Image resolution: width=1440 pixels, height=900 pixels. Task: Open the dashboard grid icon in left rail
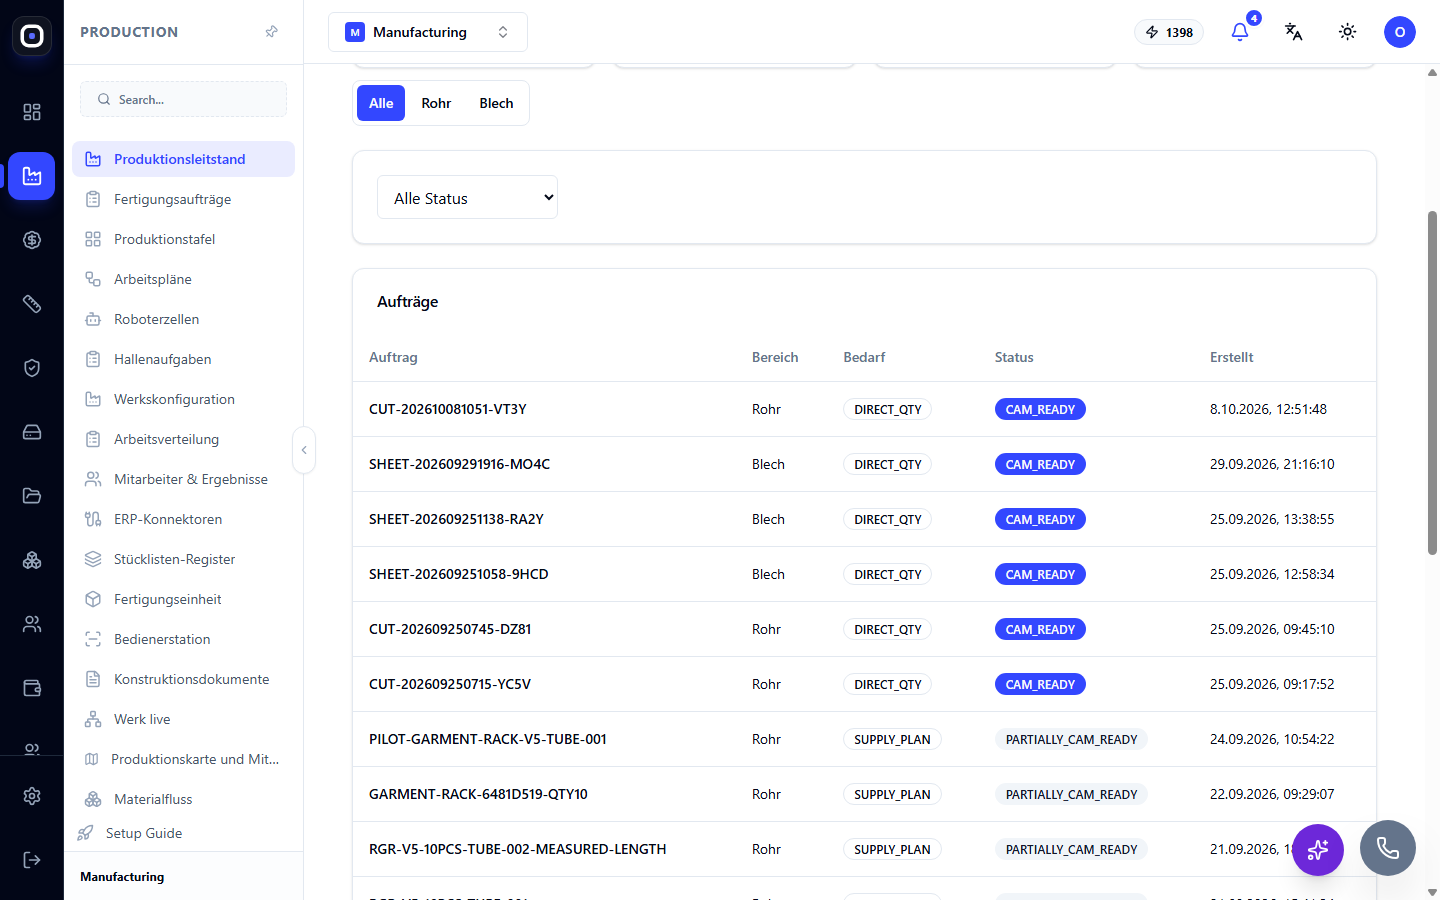[x=32, y=112]
